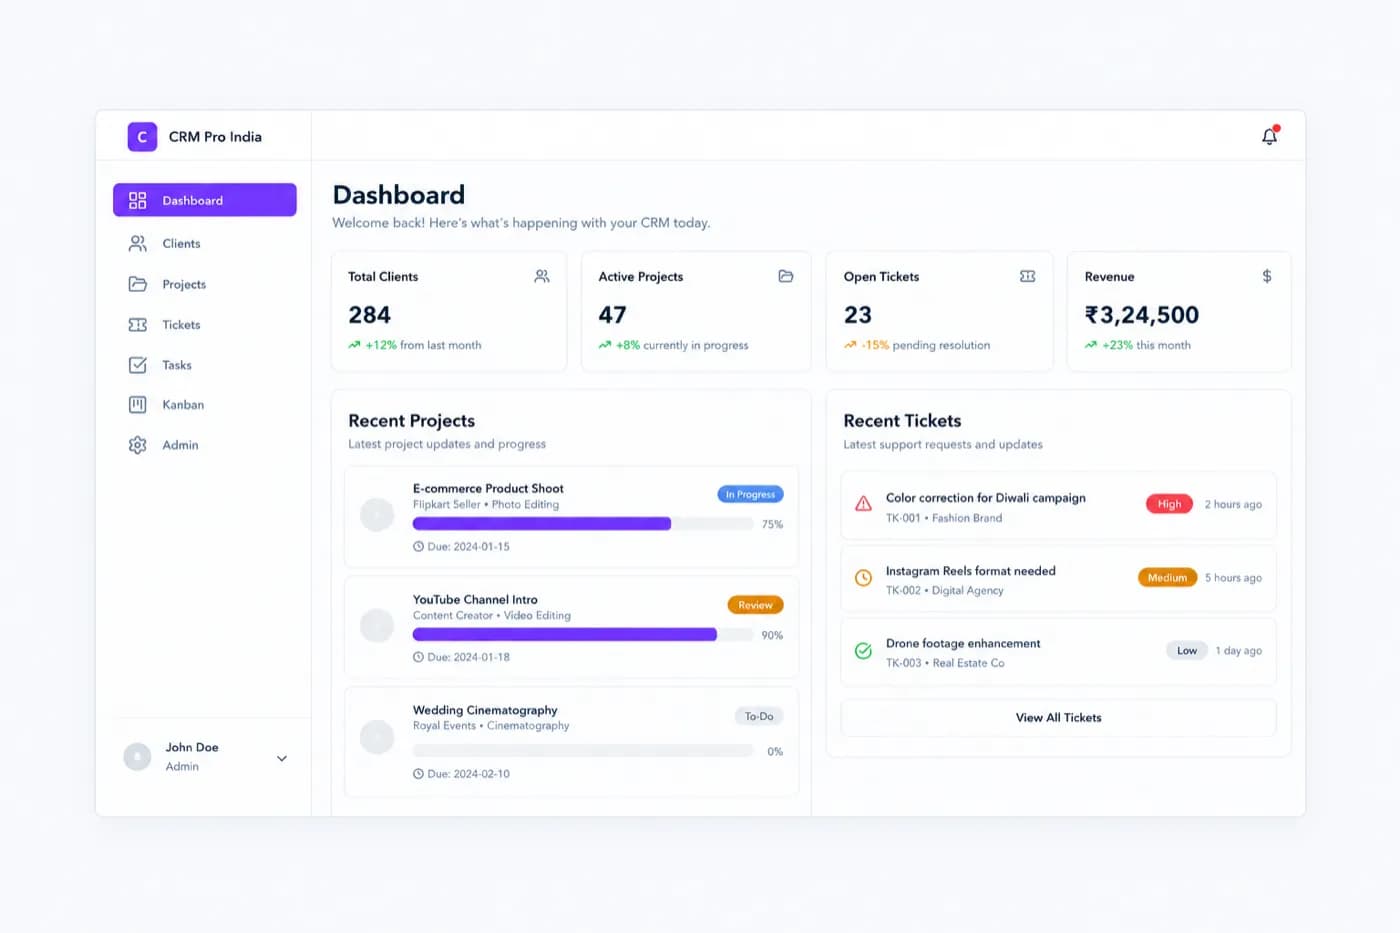Open the Drone footage enhancement ticket

[1058, 652]
